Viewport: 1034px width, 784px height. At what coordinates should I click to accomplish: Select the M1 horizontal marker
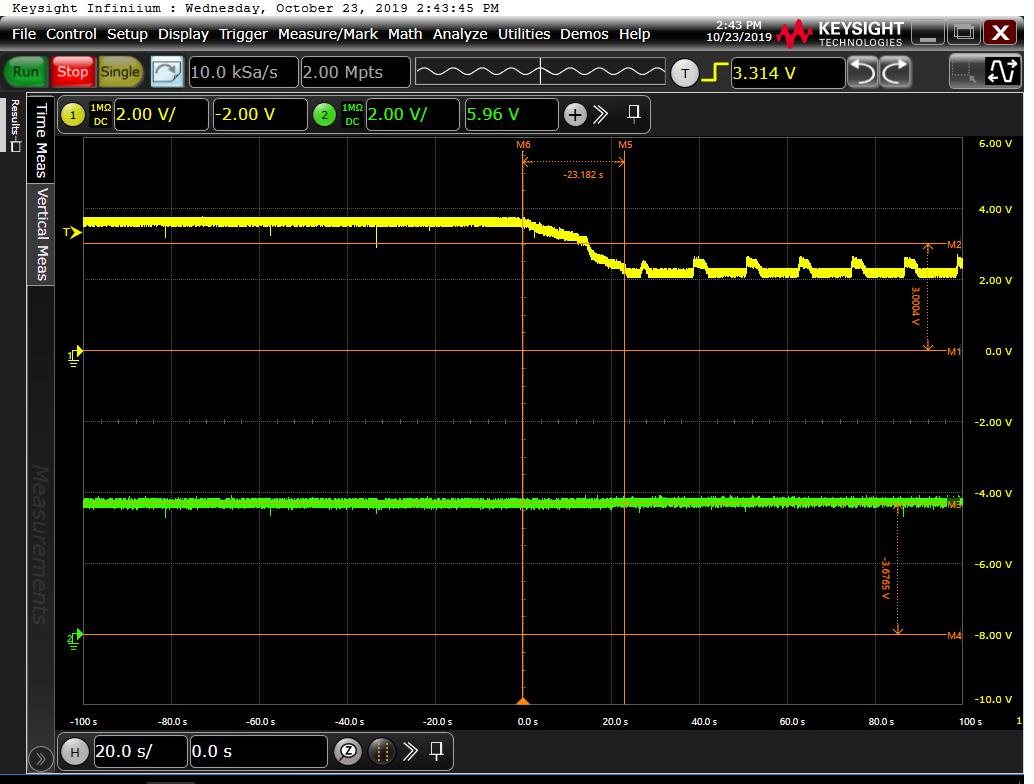tap(954, 351)
